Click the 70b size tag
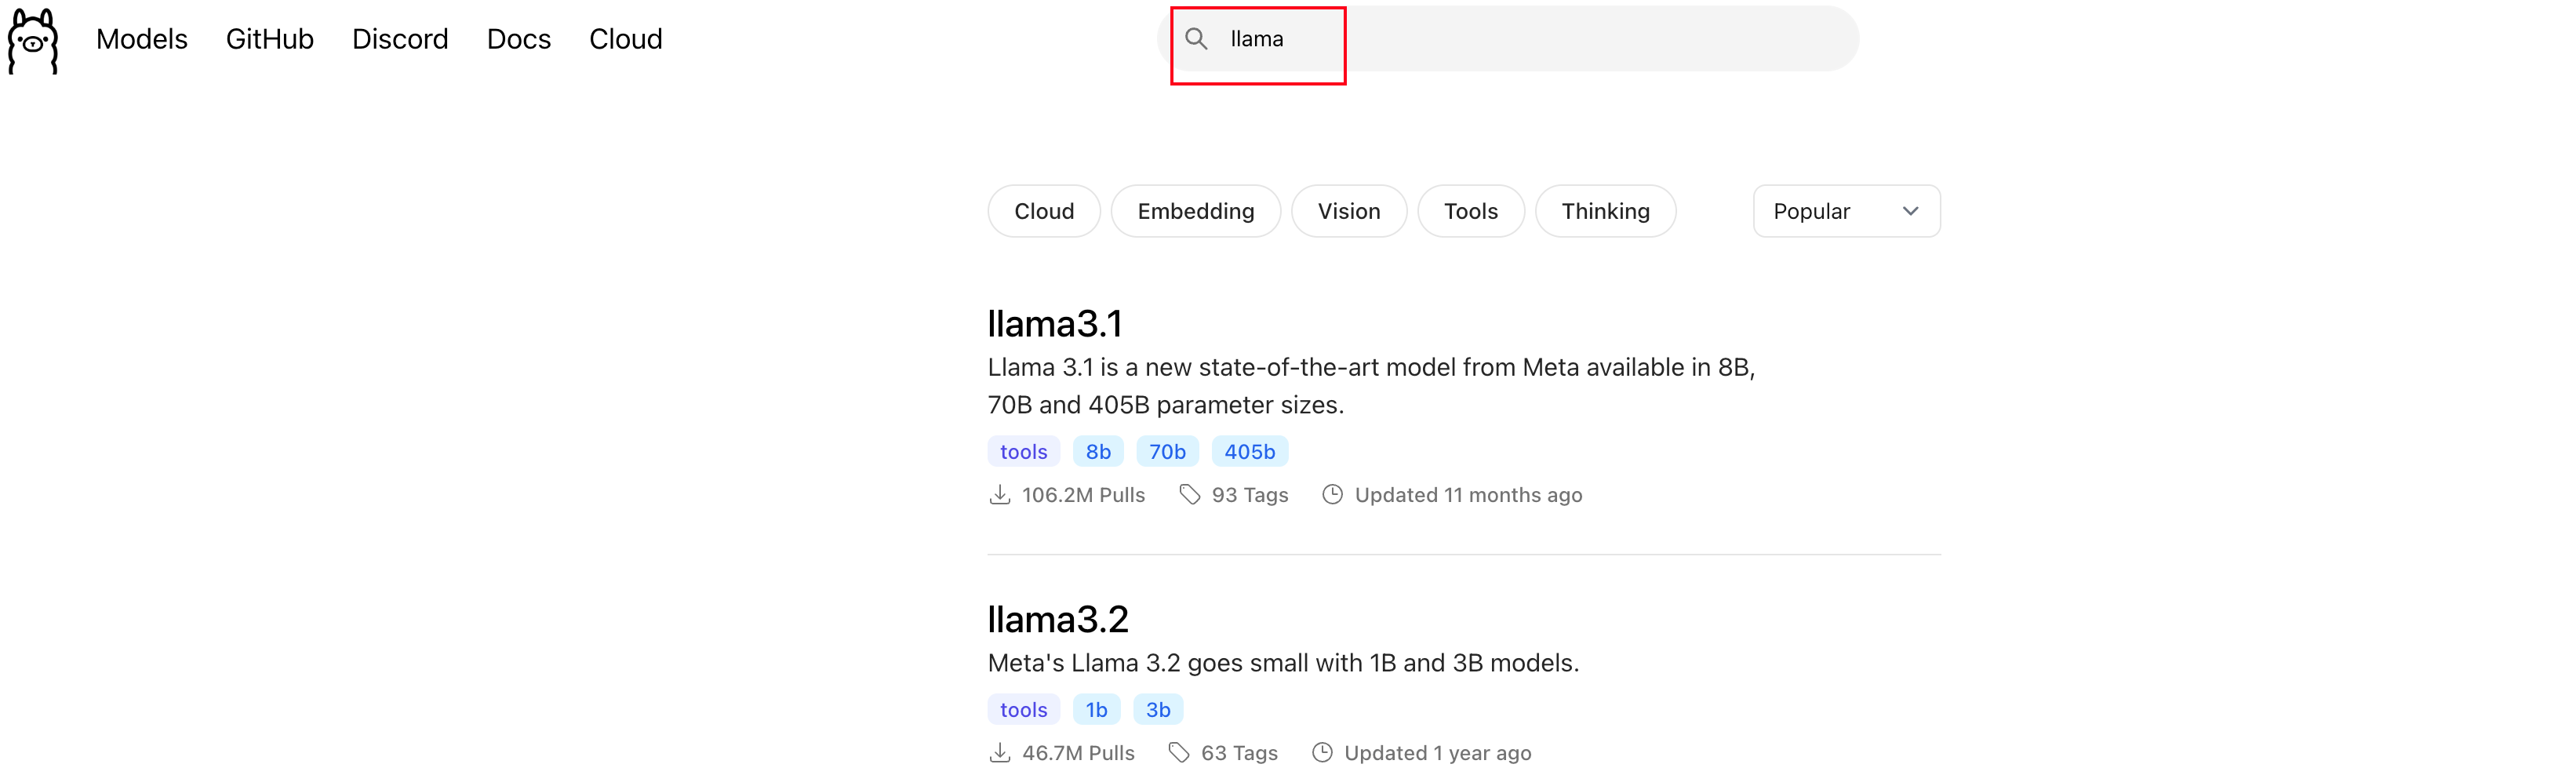2576x775 pixels. (x=1167, y=452)
